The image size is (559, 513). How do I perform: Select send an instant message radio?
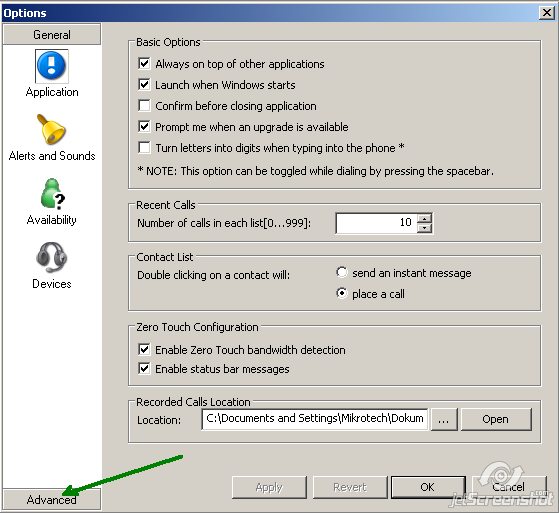pyautogui.click(x=342, y=273)
